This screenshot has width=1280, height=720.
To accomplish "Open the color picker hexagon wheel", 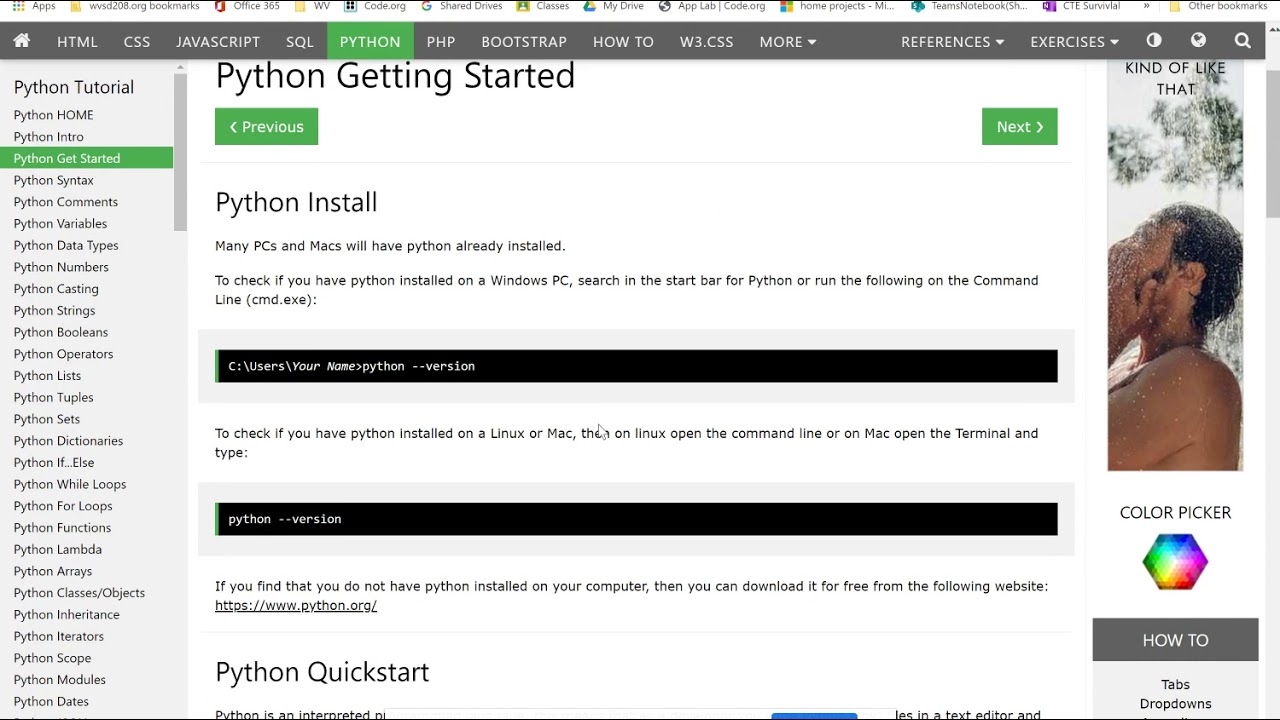I will point(1175,561).
